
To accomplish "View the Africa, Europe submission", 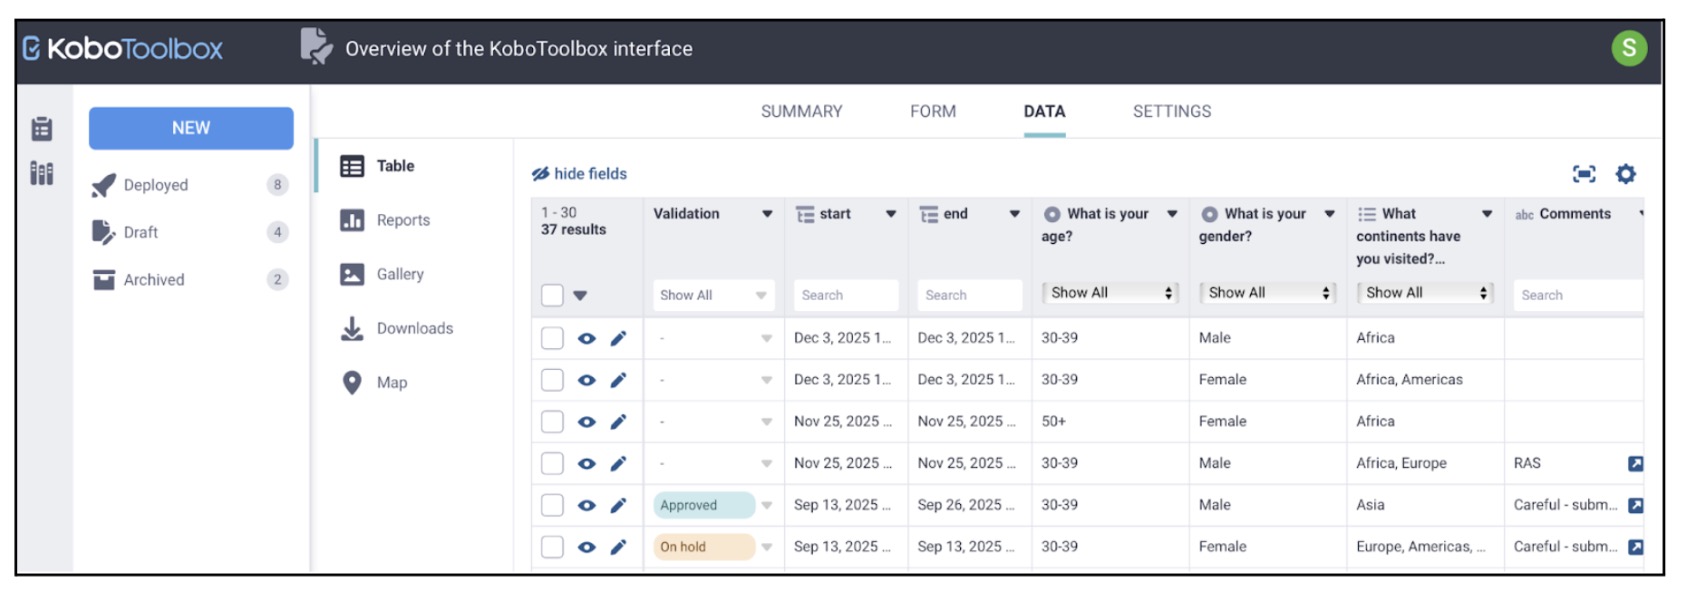I will [587, 464].
